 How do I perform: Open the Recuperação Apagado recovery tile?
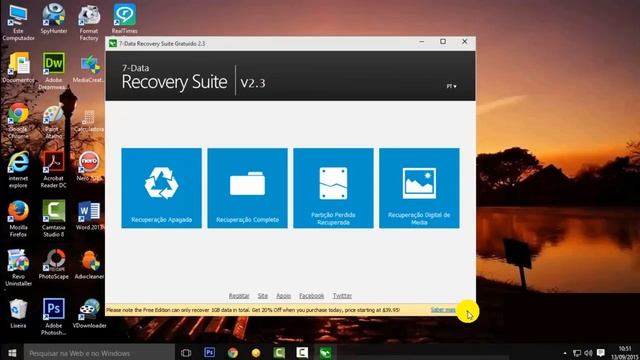tap(161, 188)
